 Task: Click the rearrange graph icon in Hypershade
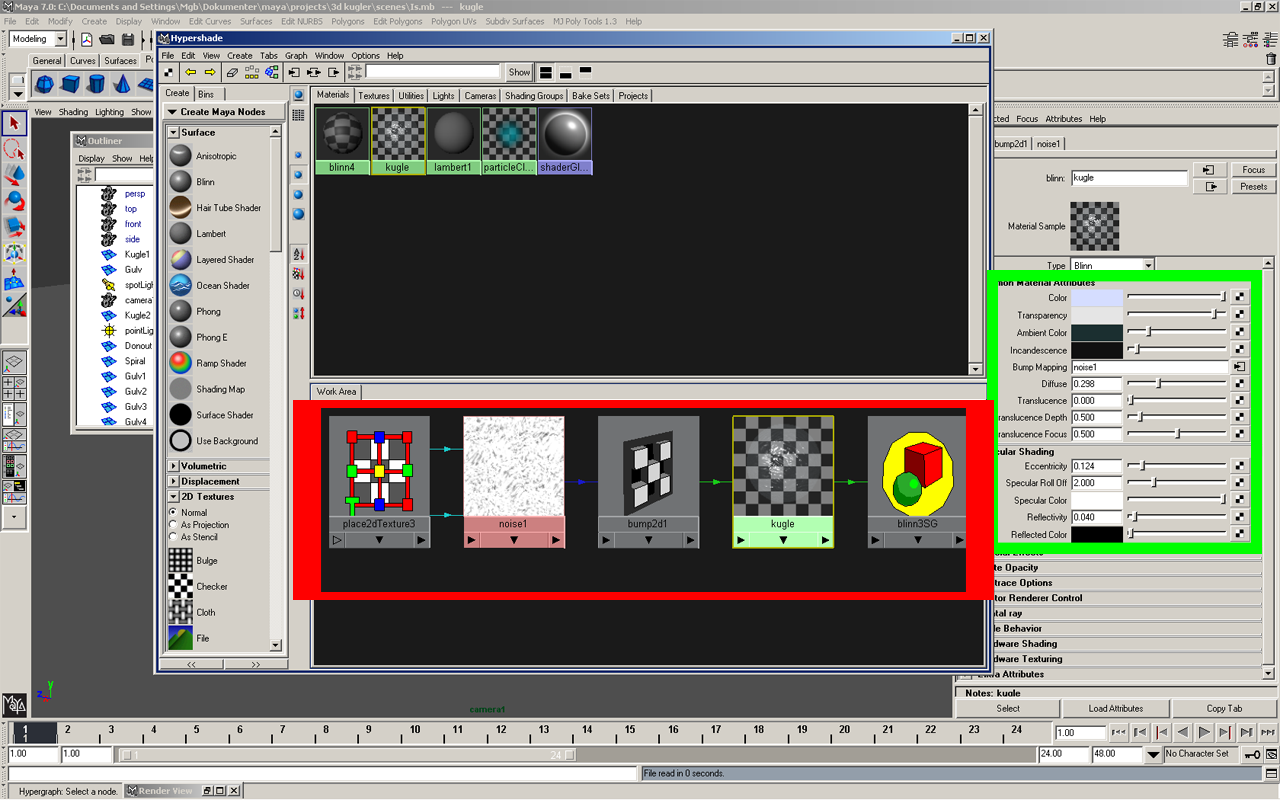[251, 72]
